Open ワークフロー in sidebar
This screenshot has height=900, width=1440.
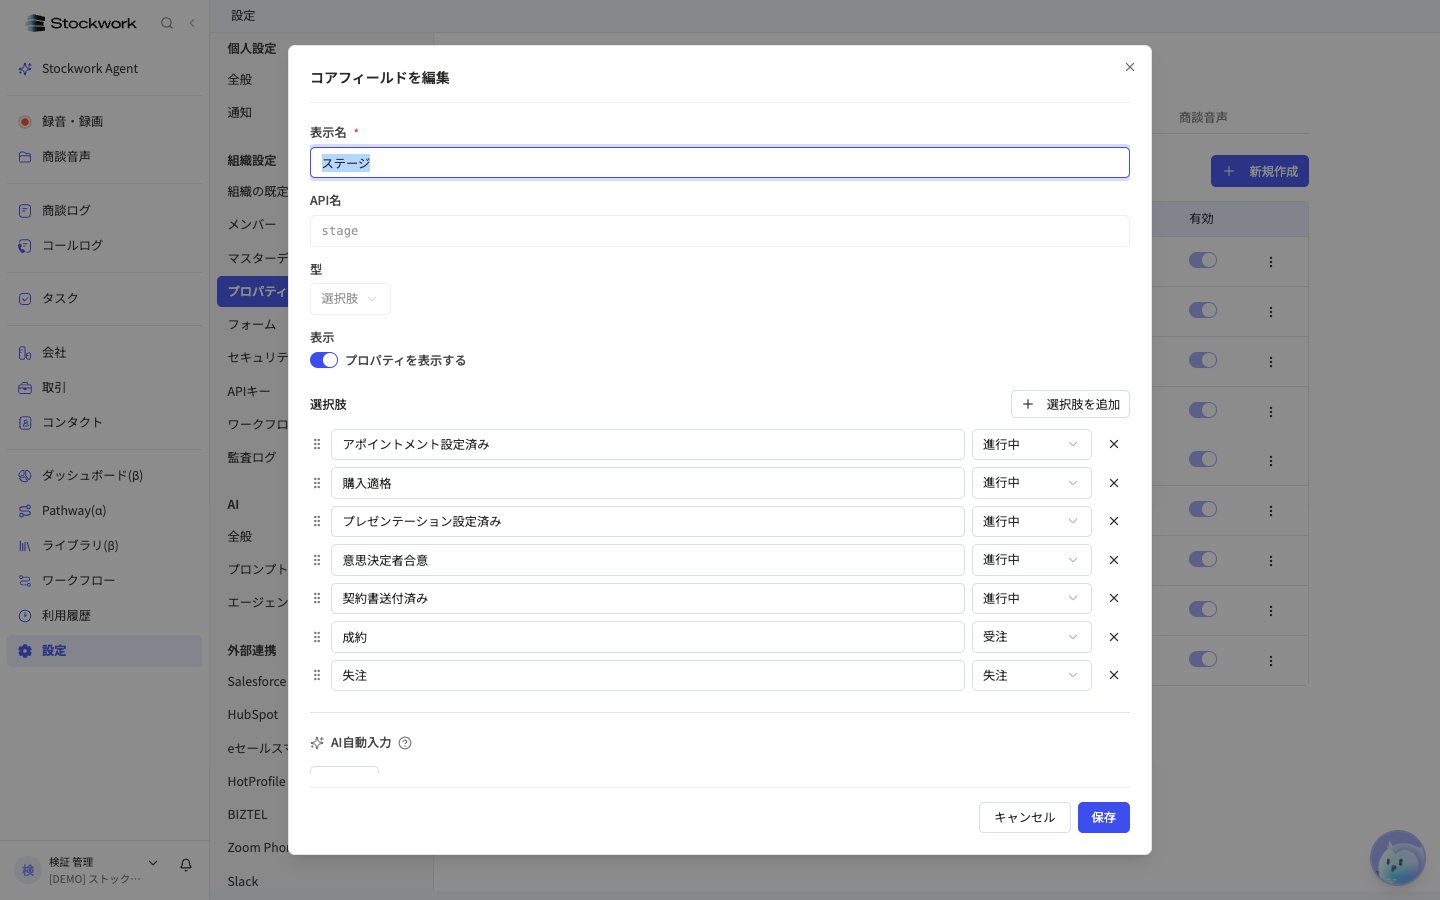[x=104, y=580]
